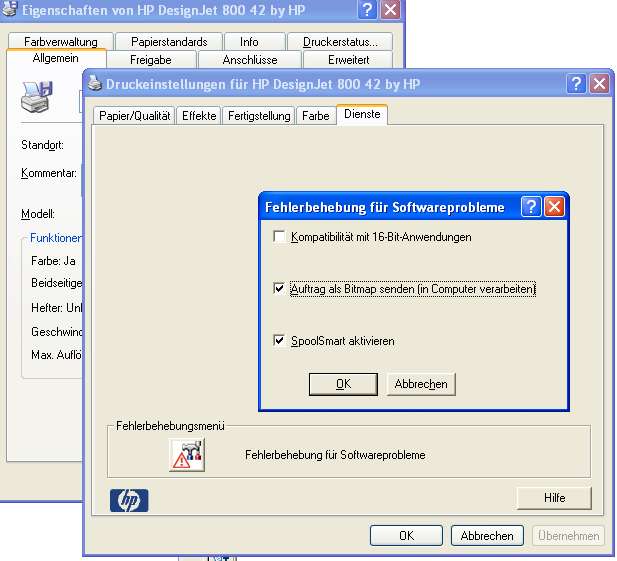The image size is (617, 561).
Task: Click the HP logo in print settings
Action: pos(129,500)
